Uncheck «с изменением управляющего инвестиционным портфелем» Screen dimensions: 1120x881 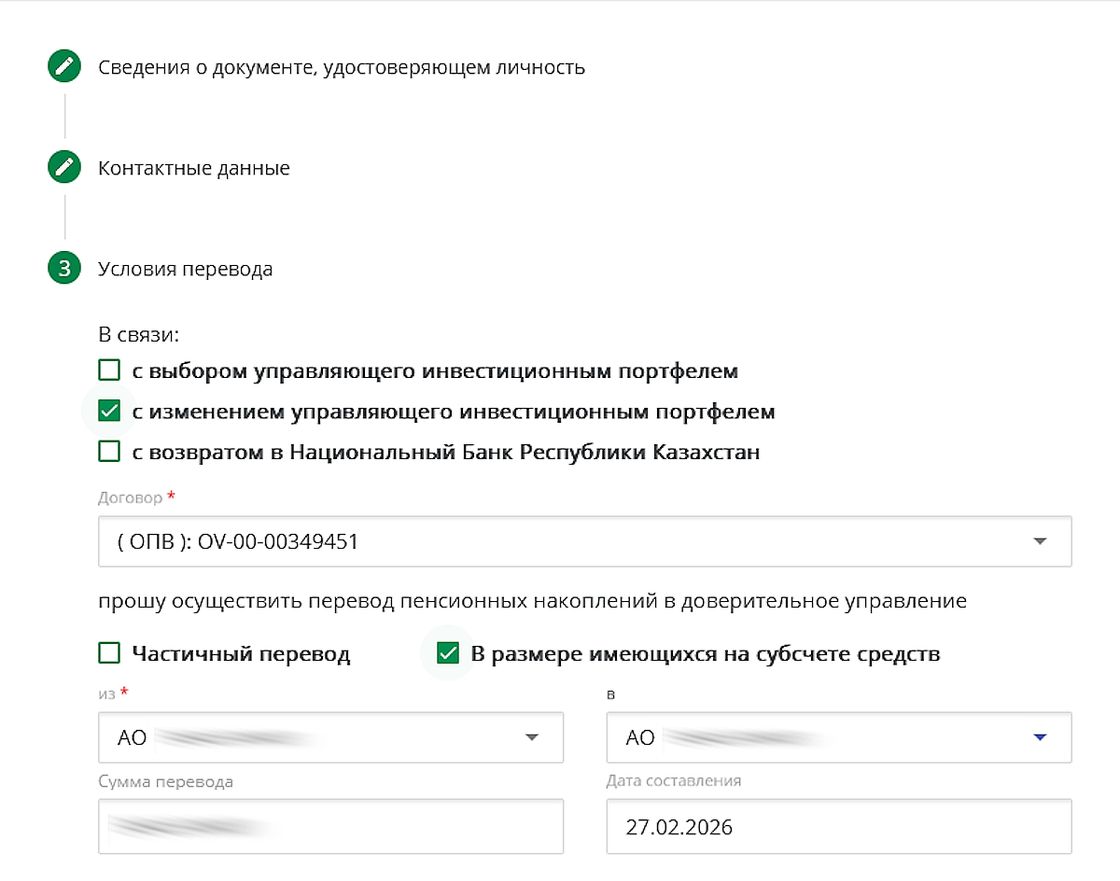109,411
